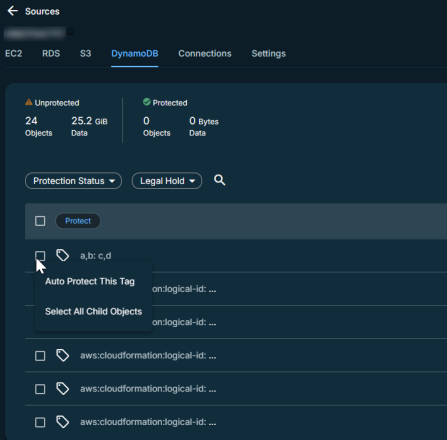This screenshot has width=447, height=440.
Task: Switch to the EC2 tab
Action: [14, 54]
